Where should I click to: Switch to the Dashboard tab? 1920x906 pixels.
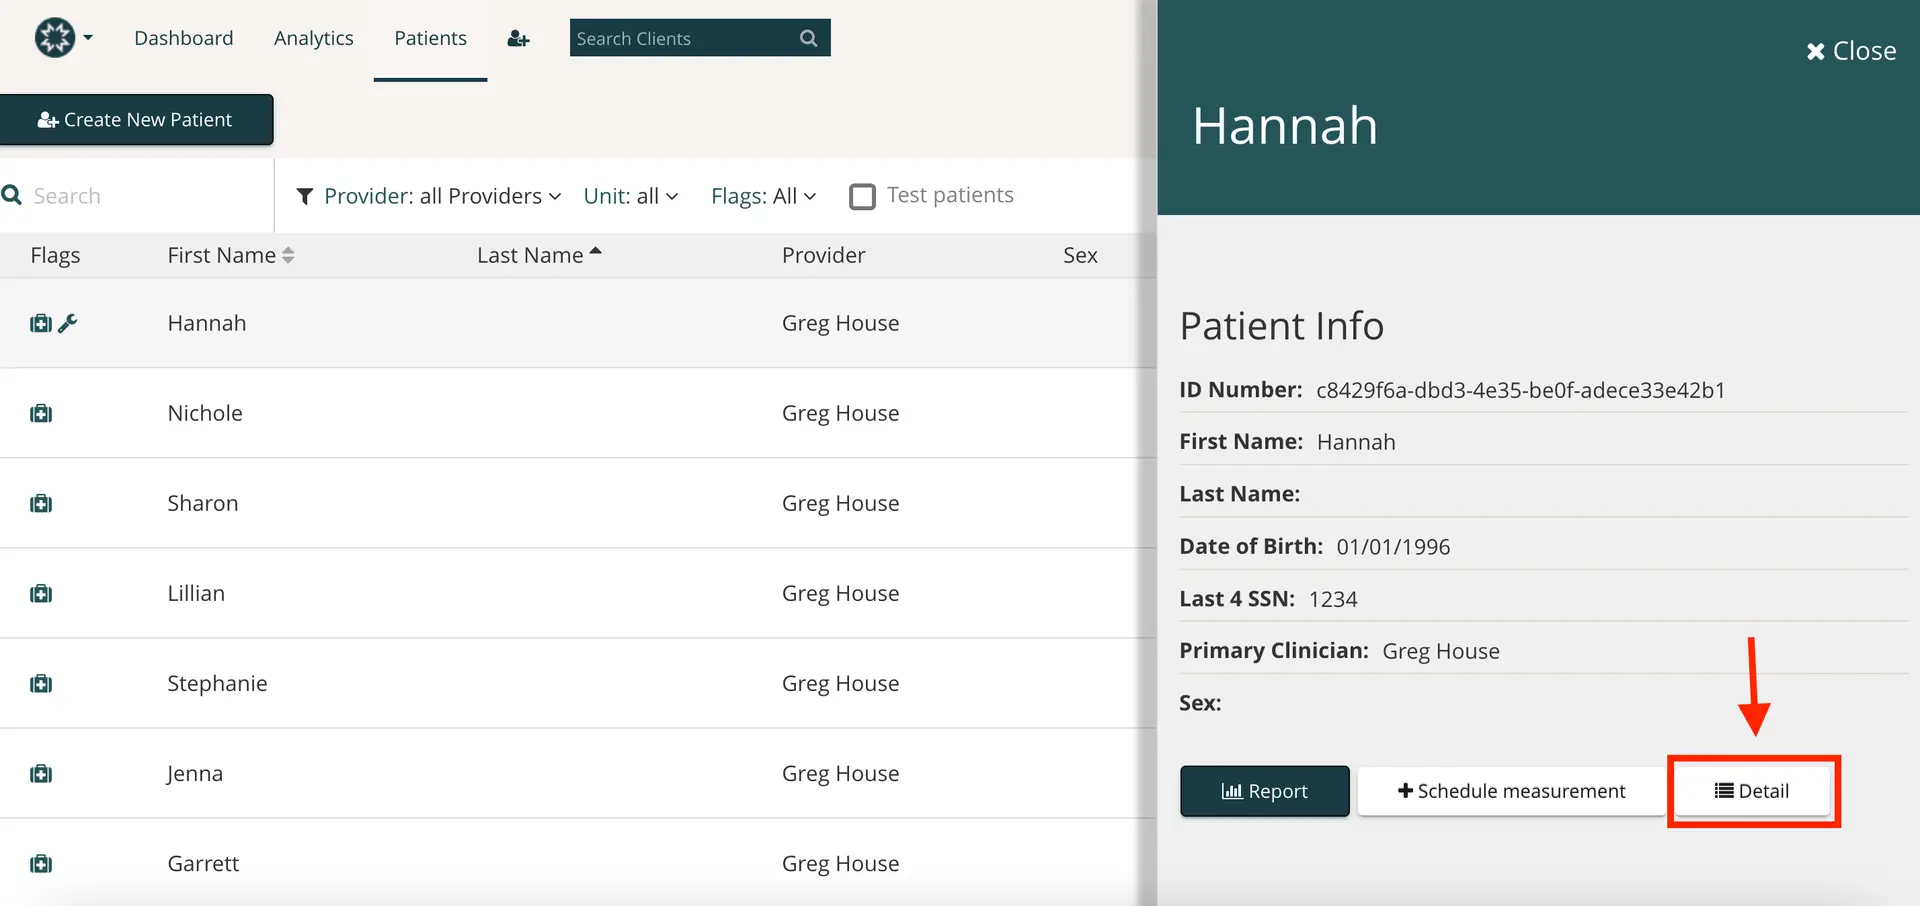point(183,38)
